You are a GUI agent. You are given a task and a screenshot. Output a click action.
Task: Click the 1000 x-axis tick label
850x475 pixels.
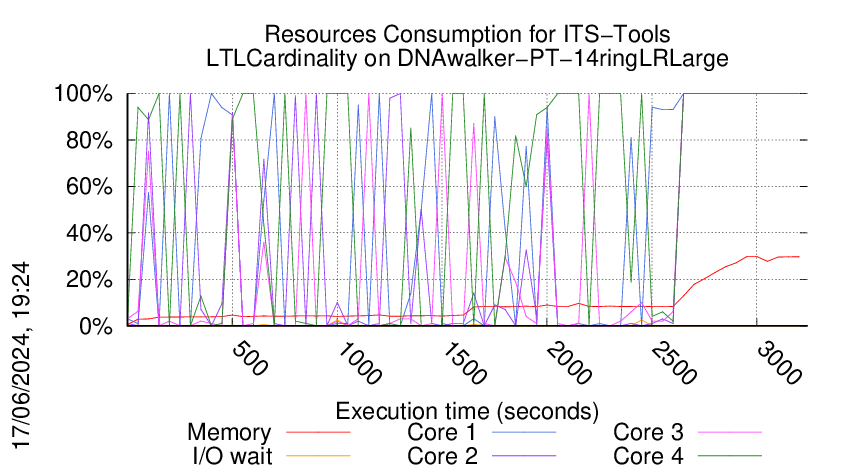tap(359, 363)
